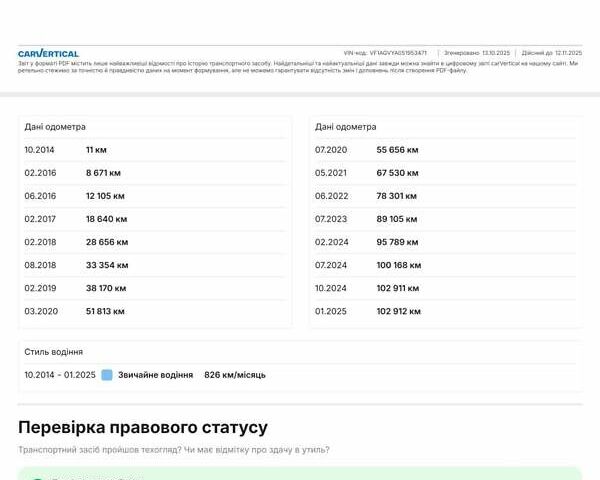Select the reading 102 912 км
The image size is (600, 480).
398,311
